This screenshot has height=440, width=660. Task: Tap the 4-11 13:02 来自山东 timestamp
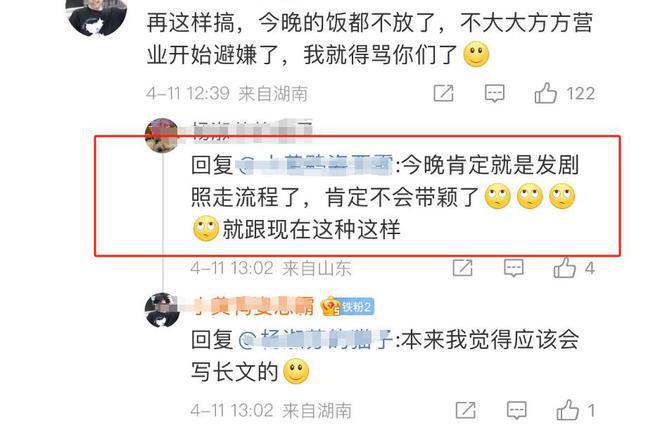click(271, 268)
